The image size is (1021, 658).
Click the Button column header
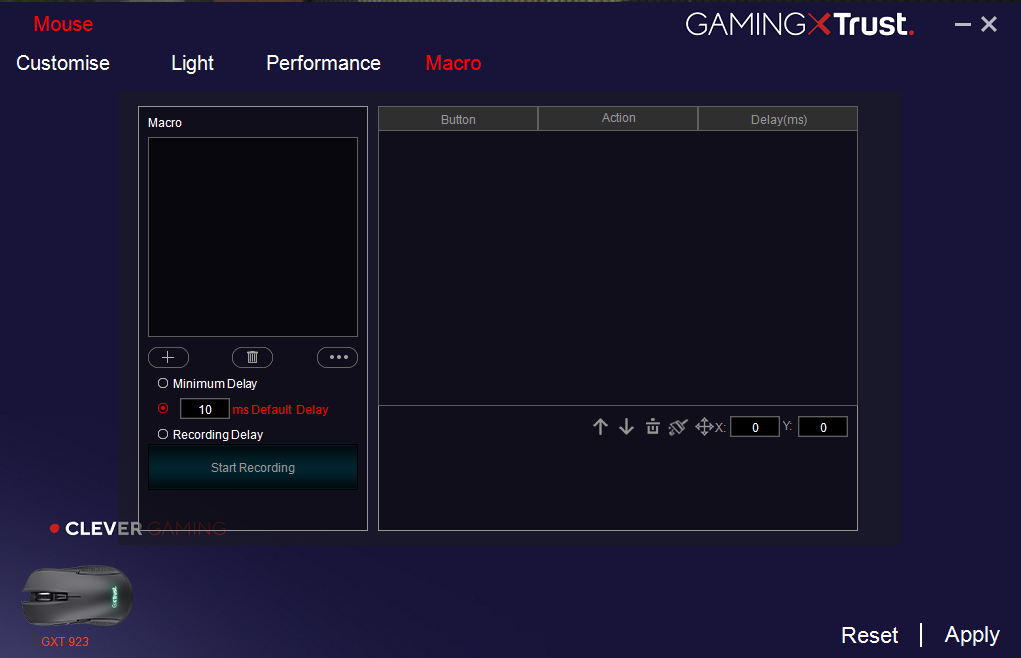tap(458, 119)
